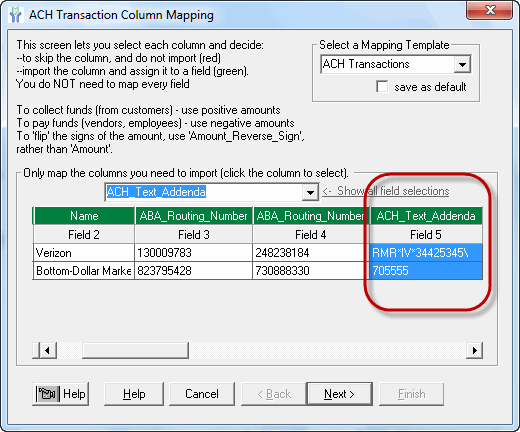The height and width of the screenshot is (432, 520).
Task: Click the horizontal scrollbar thumb
Action: 135,350
